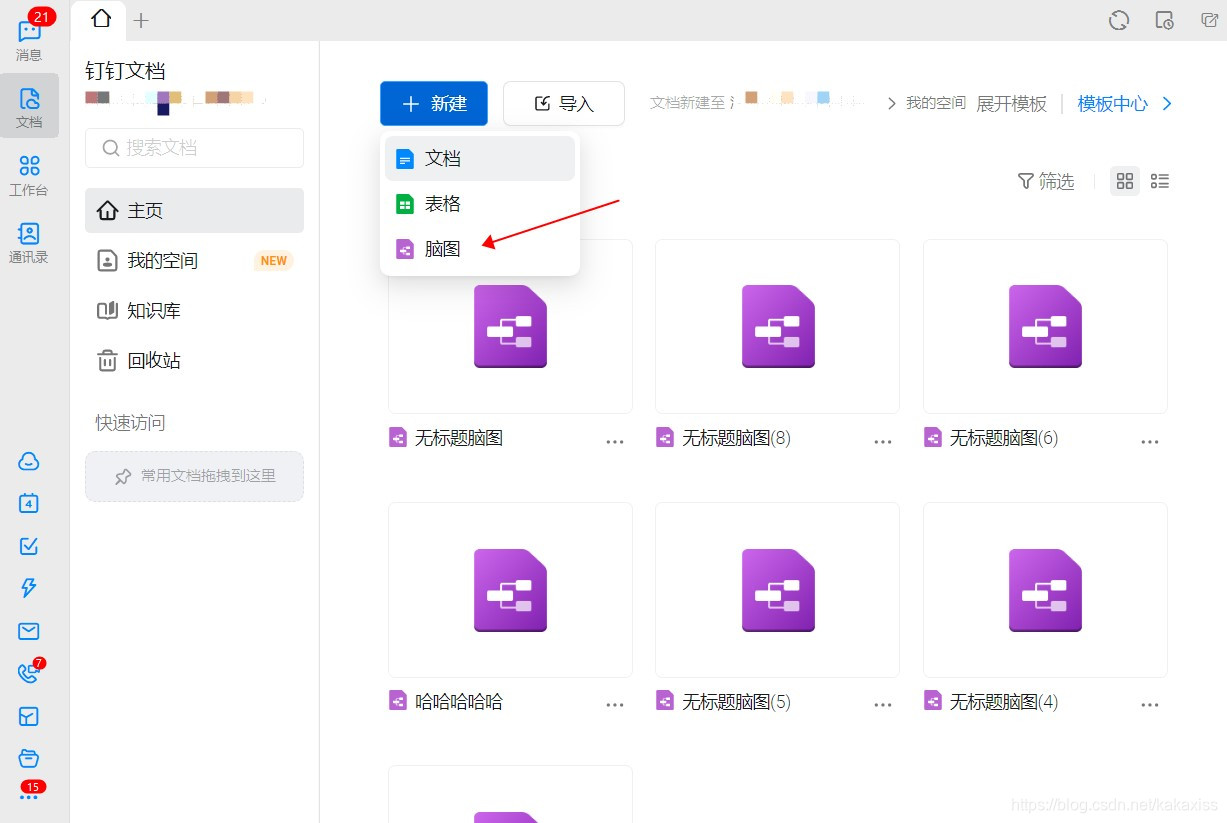Image resolution: width=1227 pixels, height=823 pixels.
Task: Choose 表格 from the new menu
Action: (480, 204)
